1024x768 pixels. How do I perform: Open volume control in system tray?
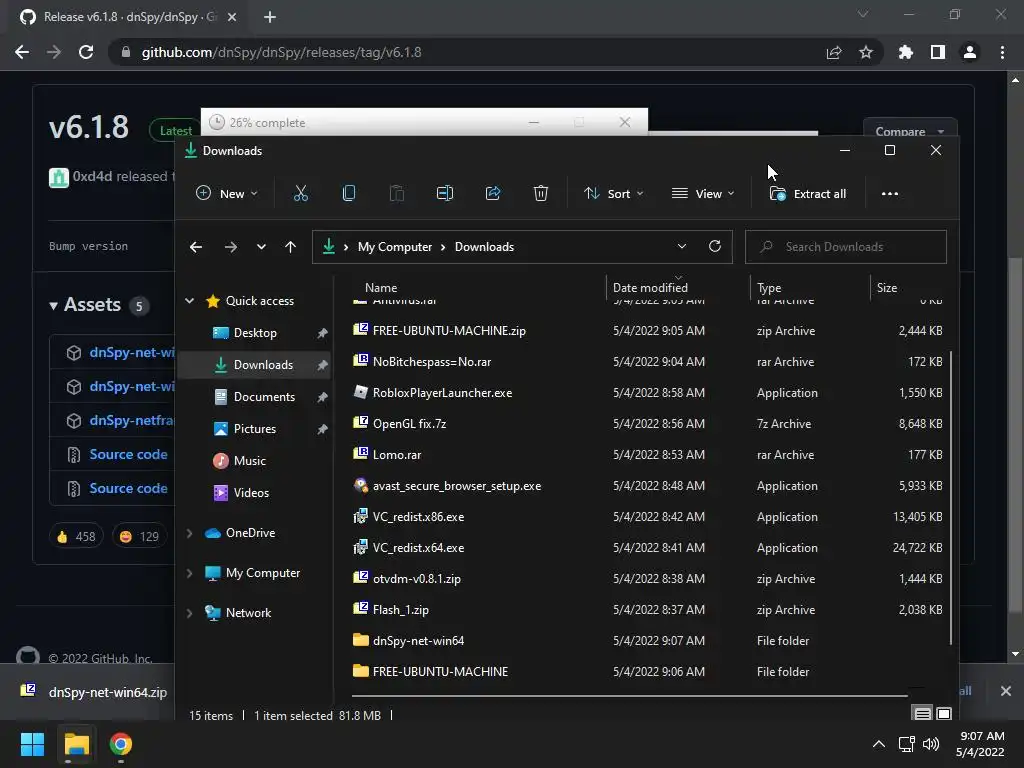tap(931, 744)
